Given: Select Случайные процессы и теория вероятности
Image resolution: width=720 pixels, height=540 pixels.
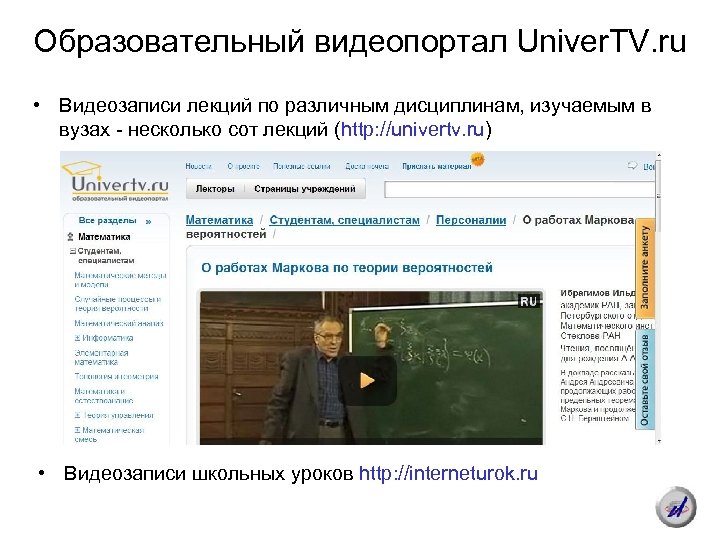Looking at the screenshot, I should pyautogui.click(x=118, y=304).
